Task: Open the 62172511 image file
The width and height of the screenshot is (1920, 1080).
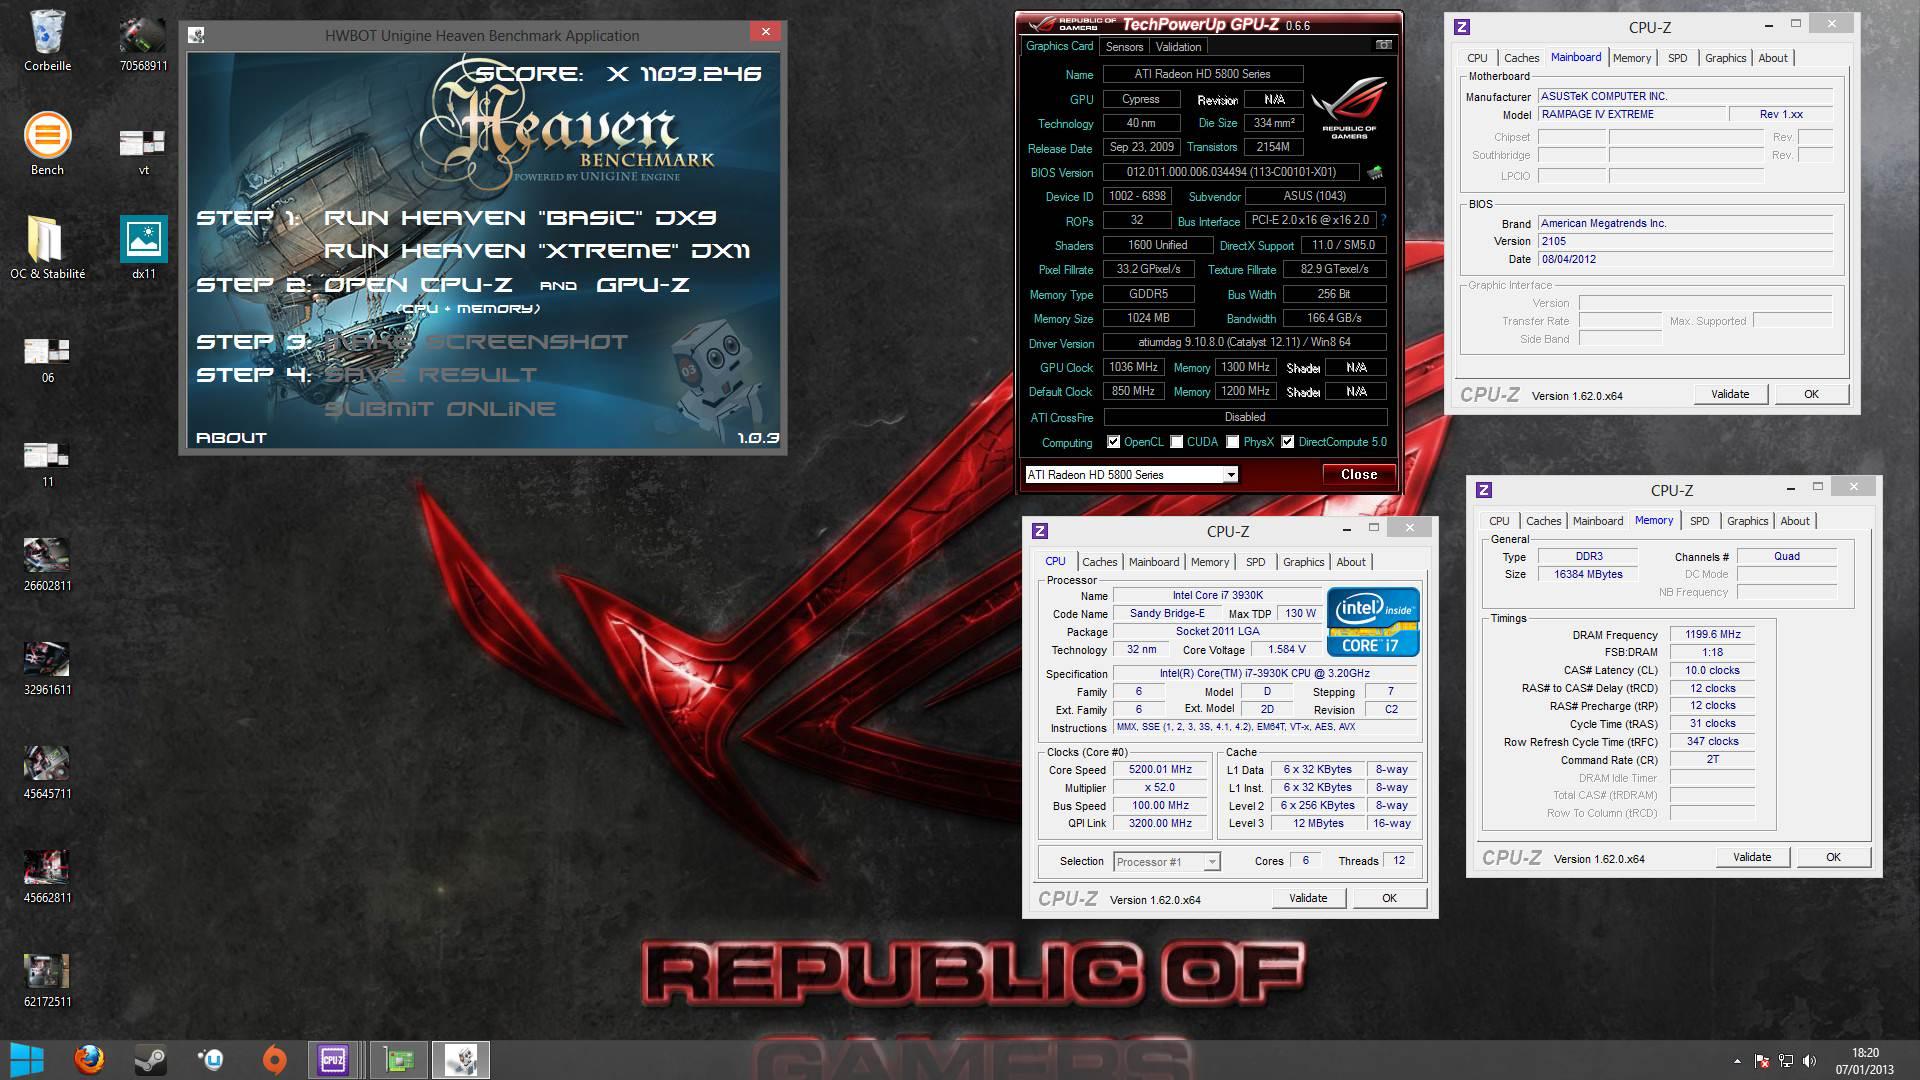Action: point(47,981)
